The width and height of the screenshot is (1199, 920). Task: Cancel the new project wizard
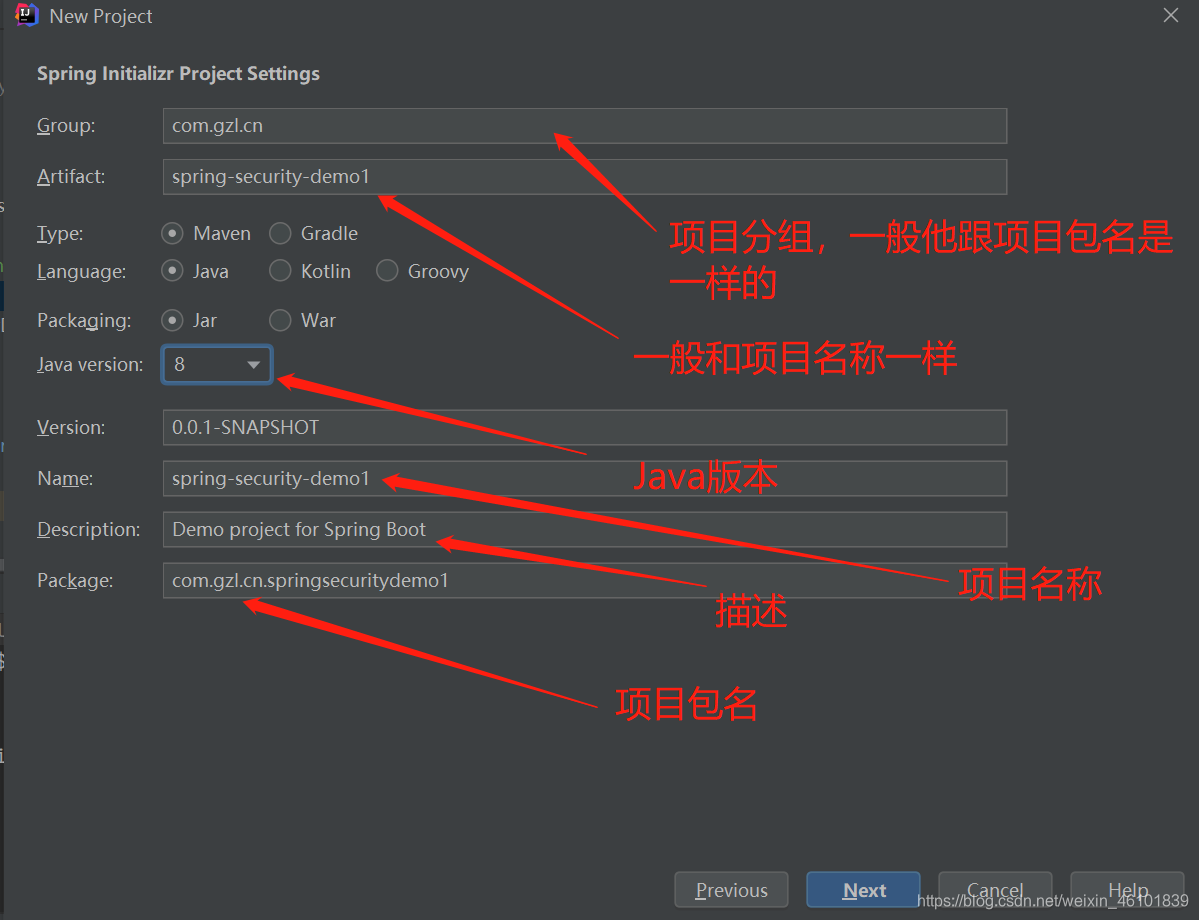pyautogui.click(x=995, y=890)
